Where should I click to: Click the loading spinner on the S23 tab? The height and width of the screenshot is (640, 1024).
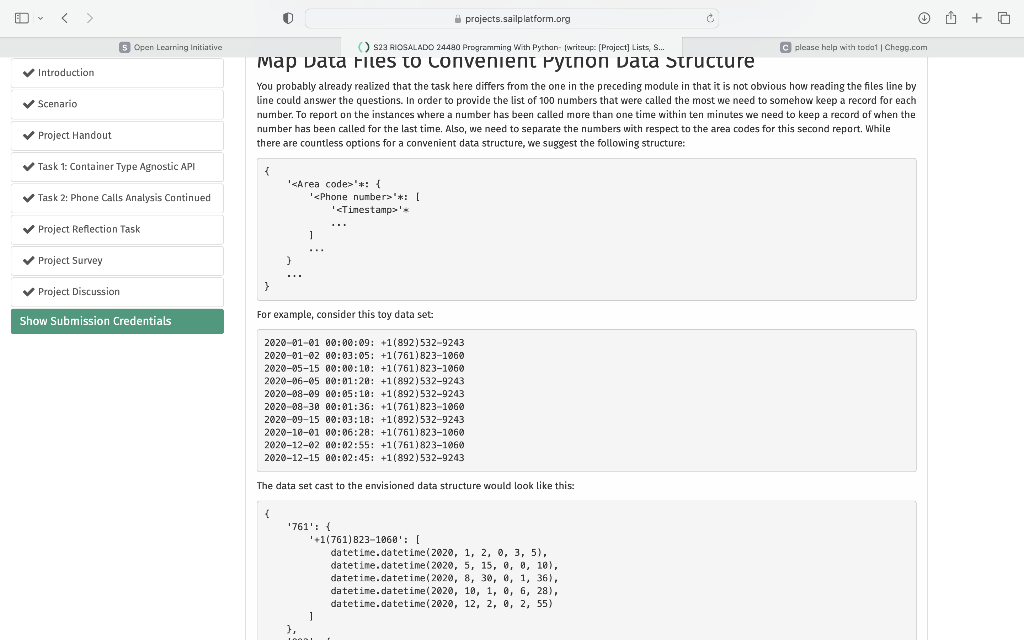[364, 47]
